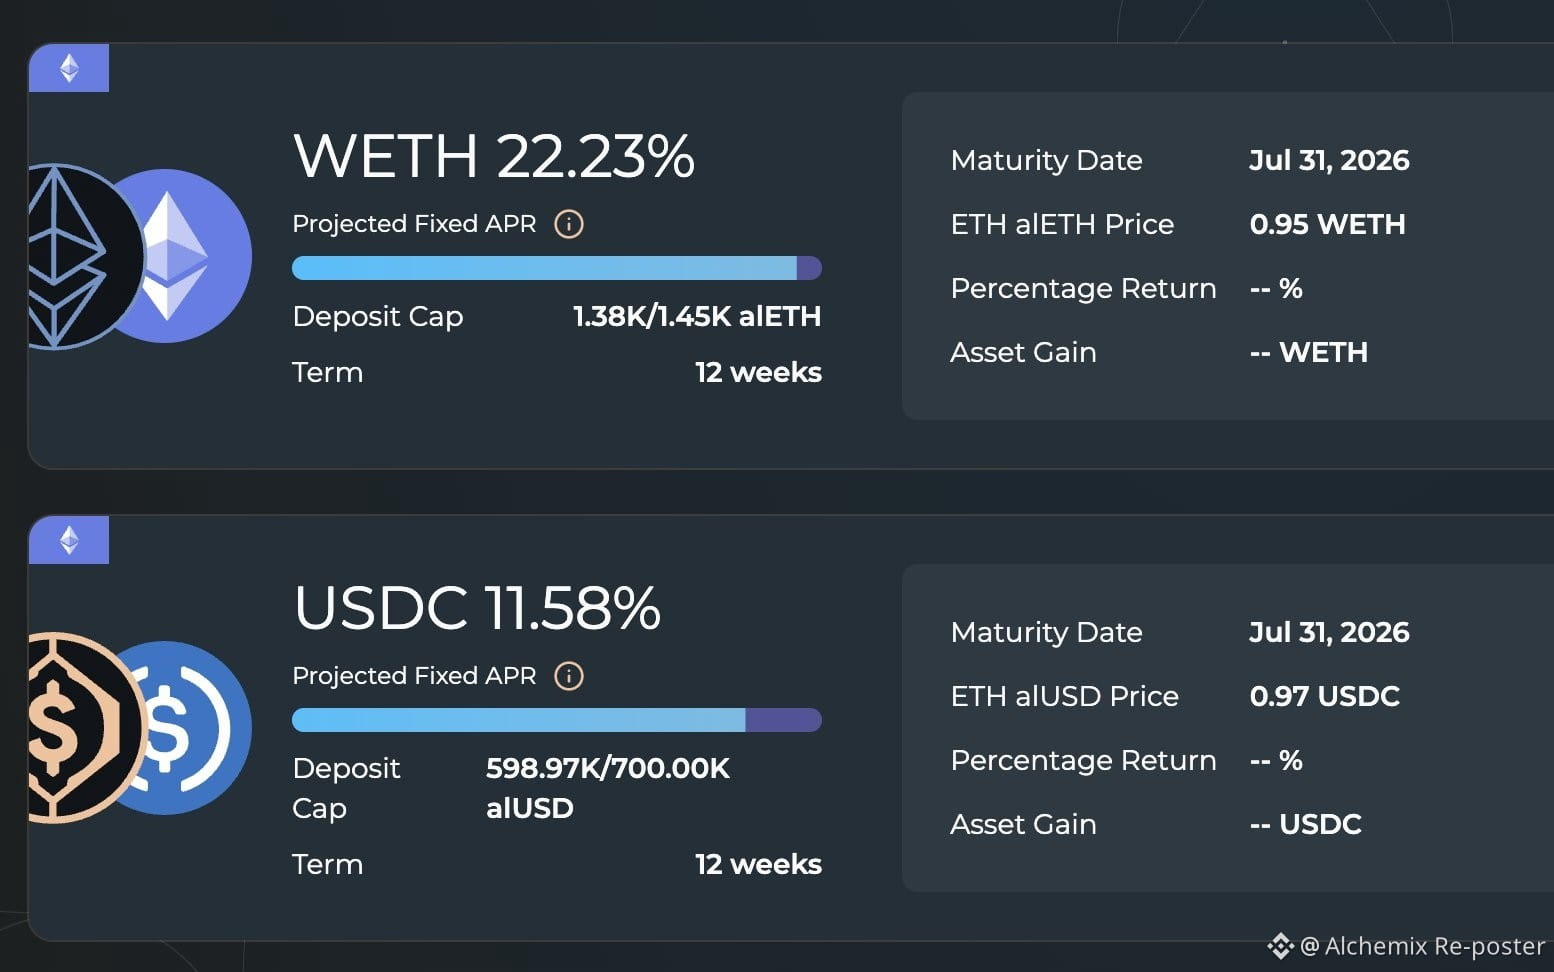Click the Binance logo in the watermark
Screen dimensions: 1554x972
coord(1280,945)
